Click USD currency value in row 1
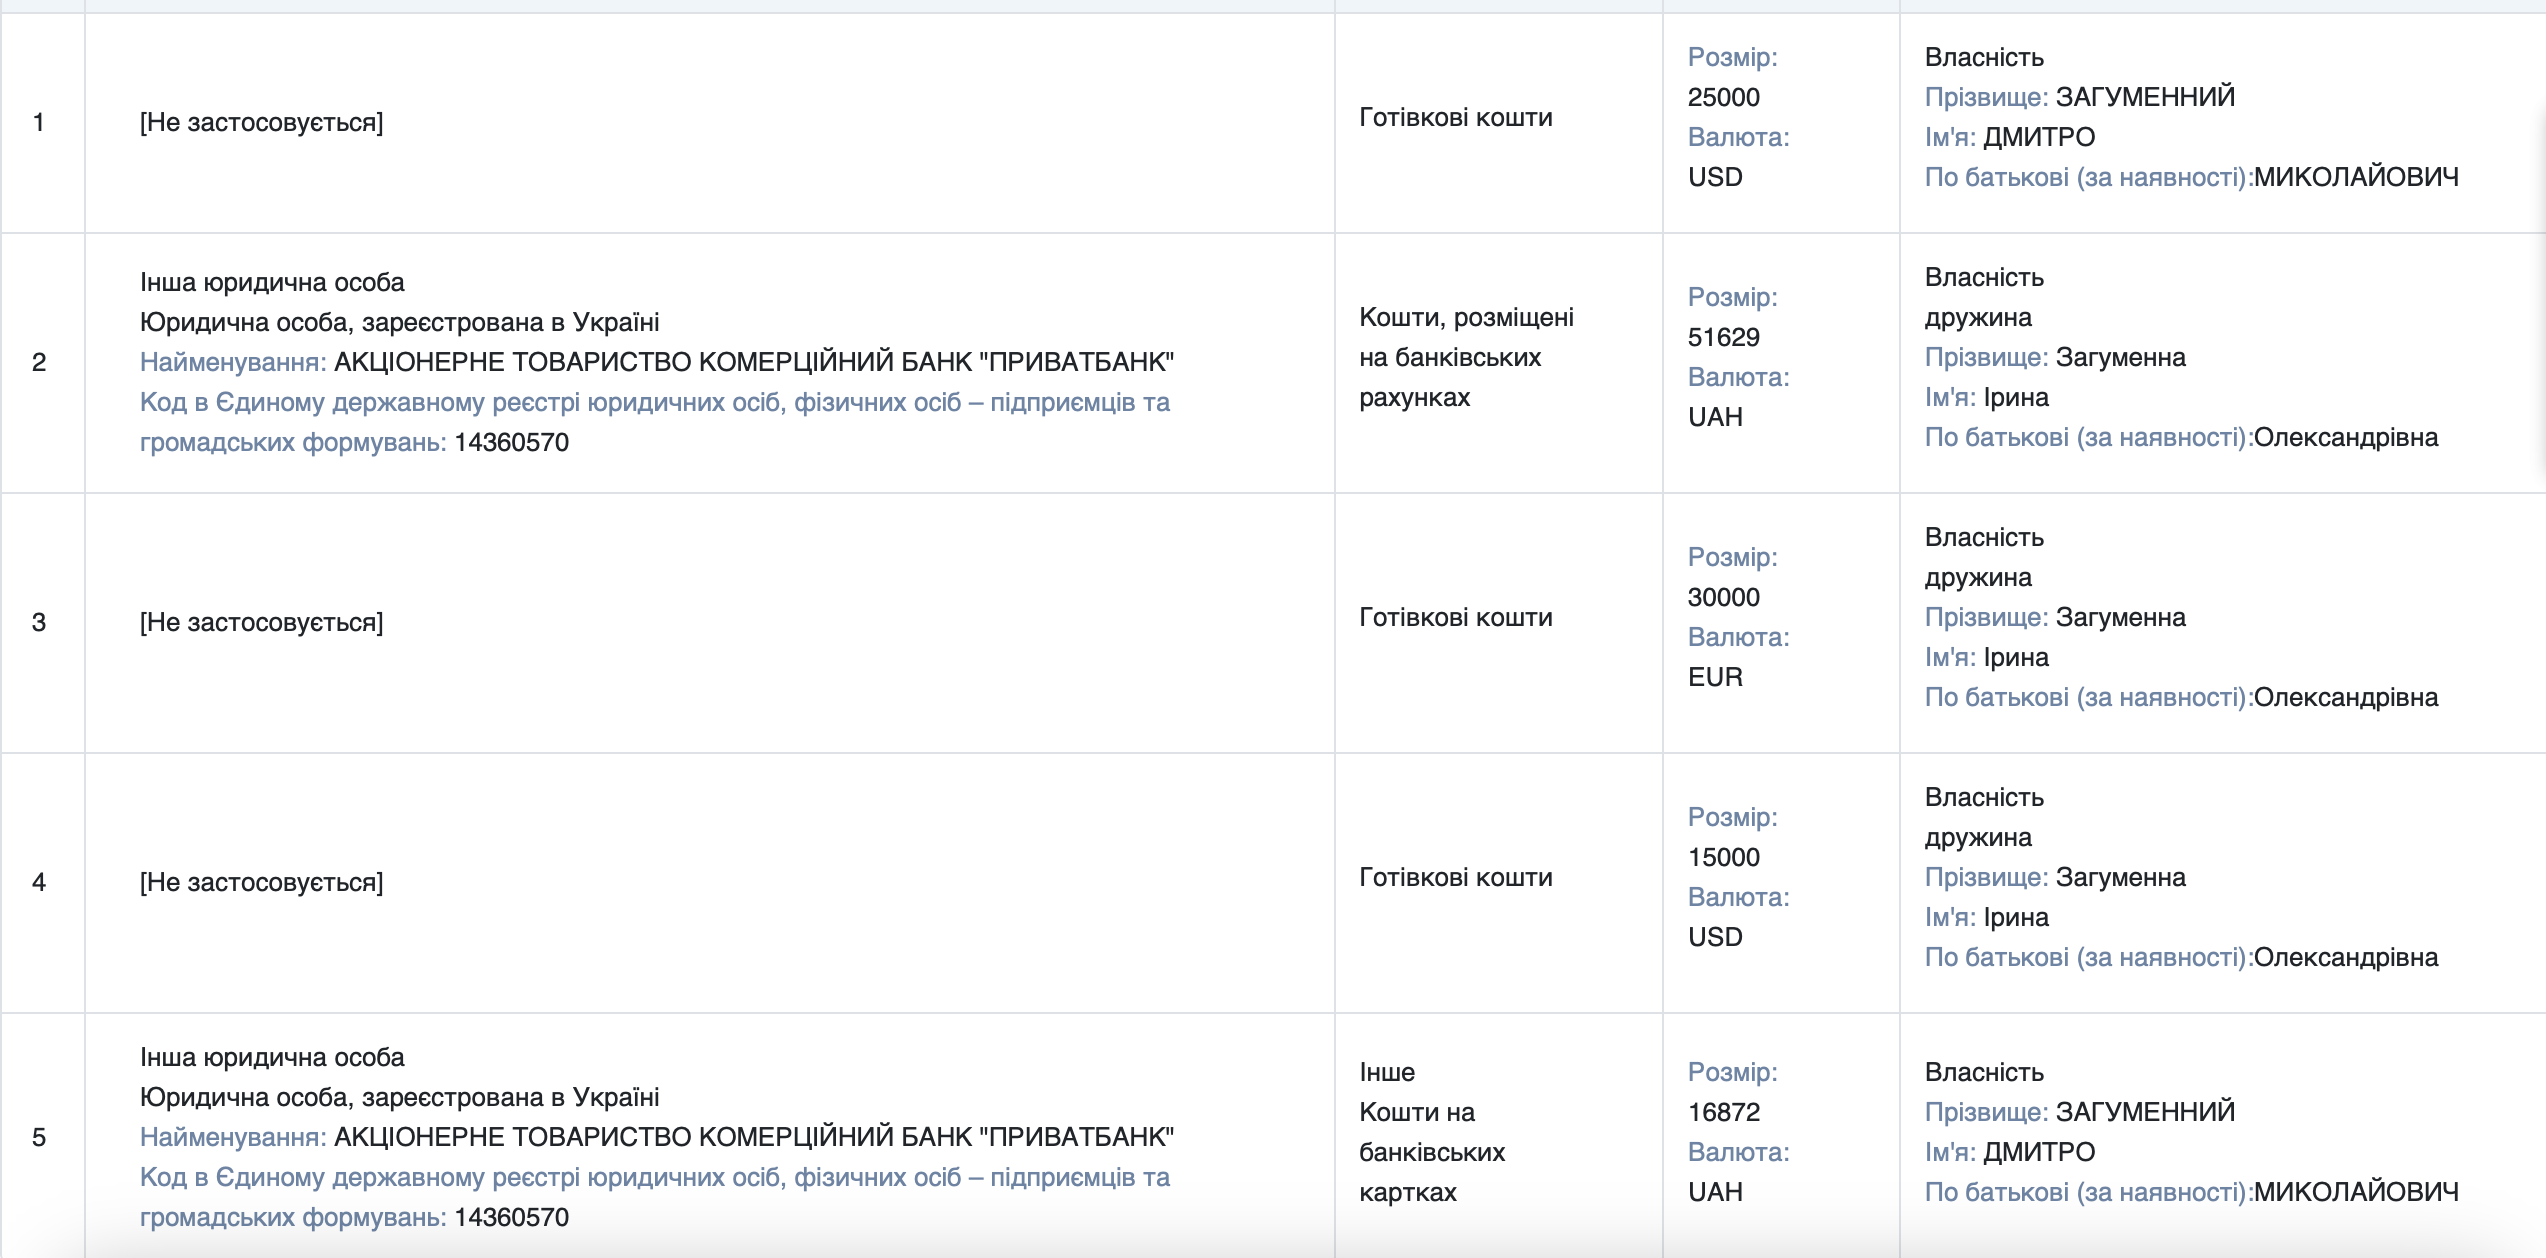 point(1715,177)
